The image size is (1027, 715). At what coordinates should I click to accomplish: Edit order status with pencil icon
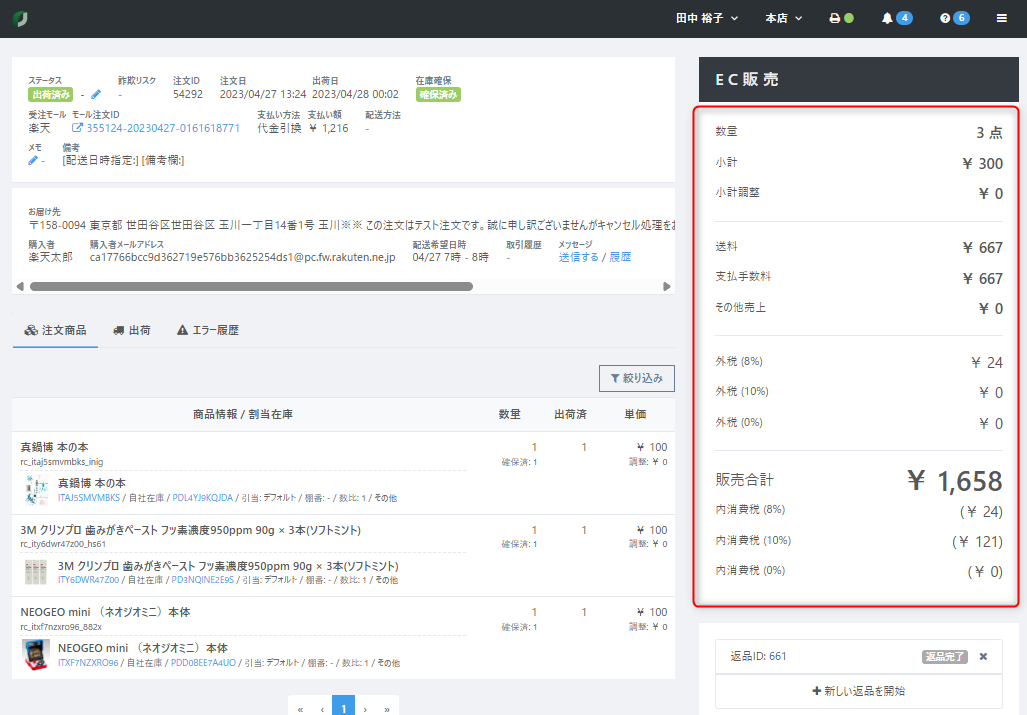click(x=96, y=95)
